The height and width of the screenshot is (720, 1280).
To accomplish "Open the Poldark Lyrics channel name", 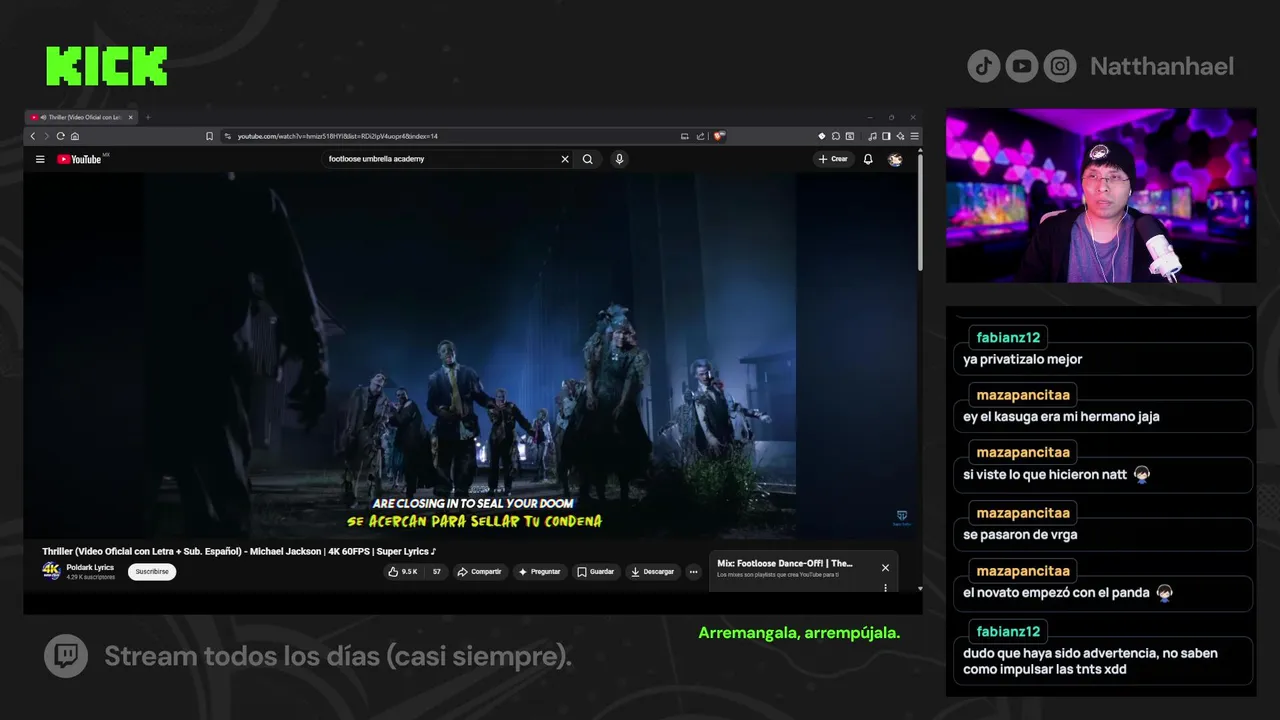I will pos(90,567).
